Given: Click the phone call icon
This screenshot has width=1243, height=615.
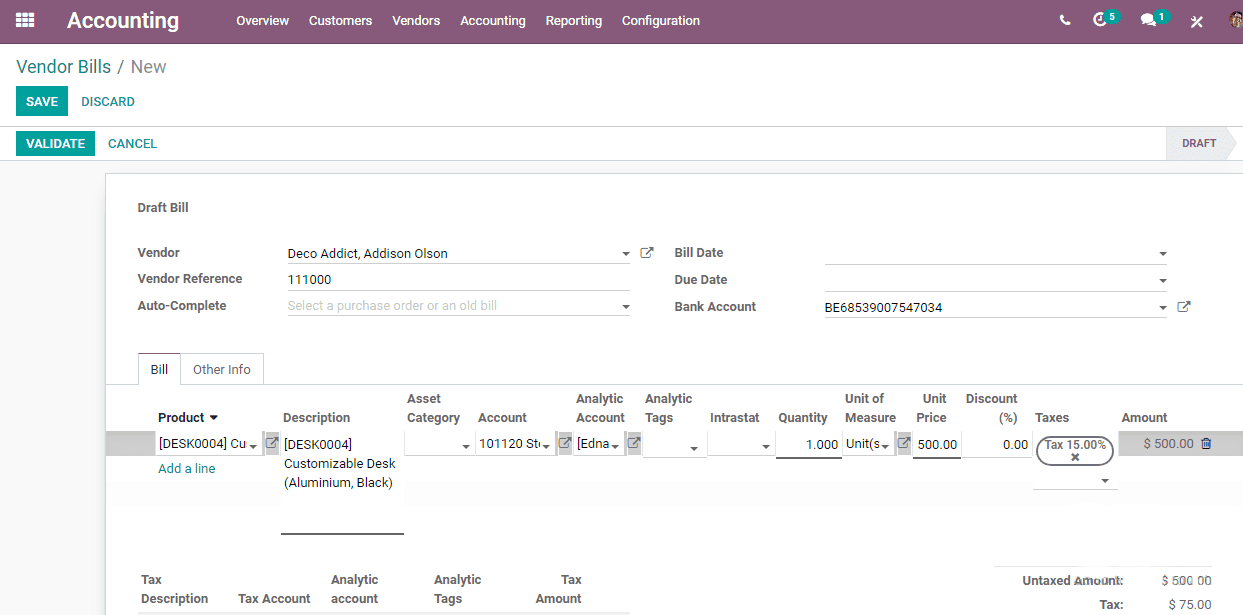Looking at the screenshot, I should pyautogui.click(x=1065, y=20).
